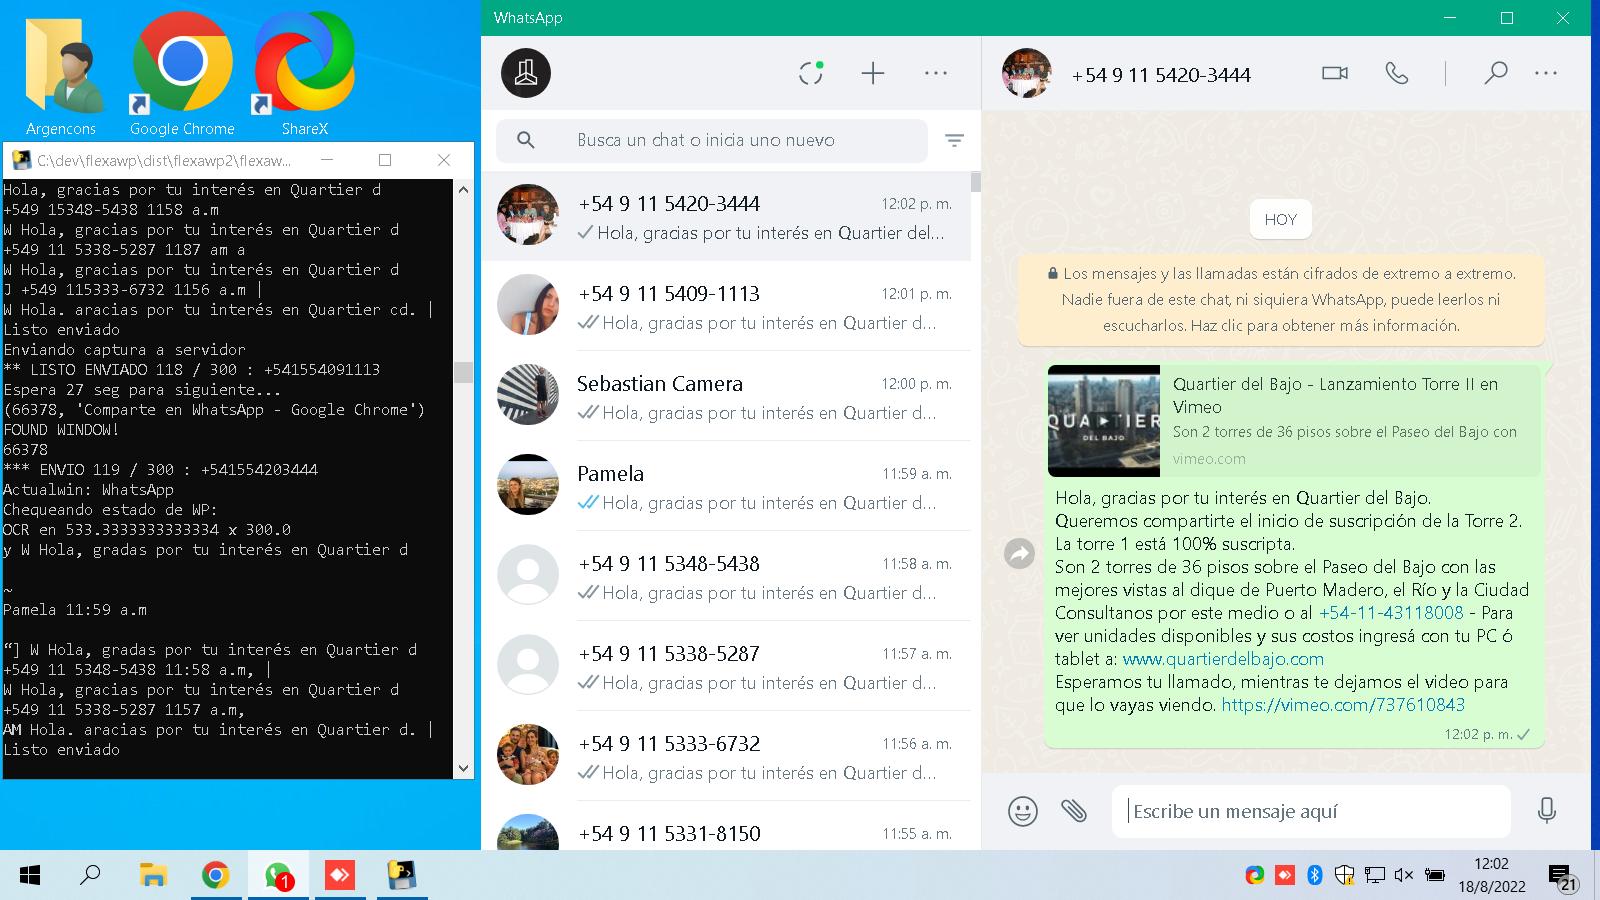1600x900 pixels.
Task: Open chat with +54 9 11 5409-1113
Action: (726, 306)
